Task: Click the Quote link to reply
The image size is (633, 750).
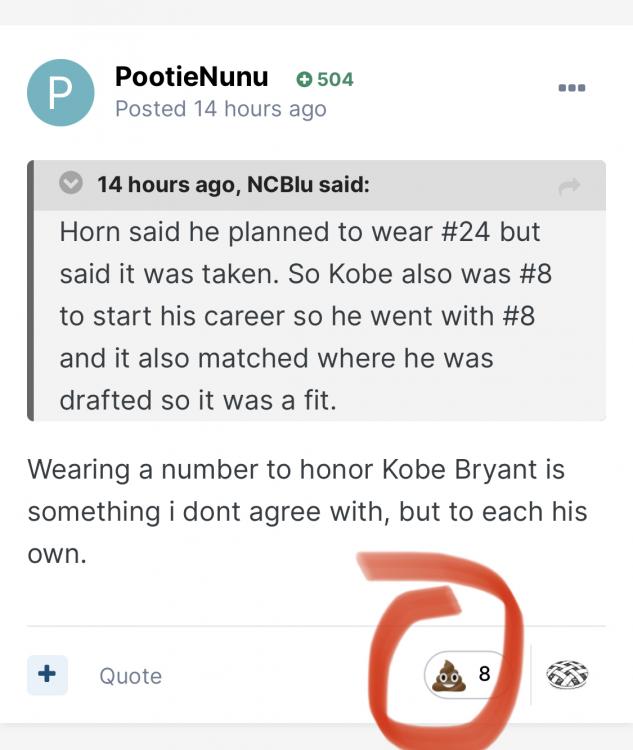Action: tap(130, 676)
